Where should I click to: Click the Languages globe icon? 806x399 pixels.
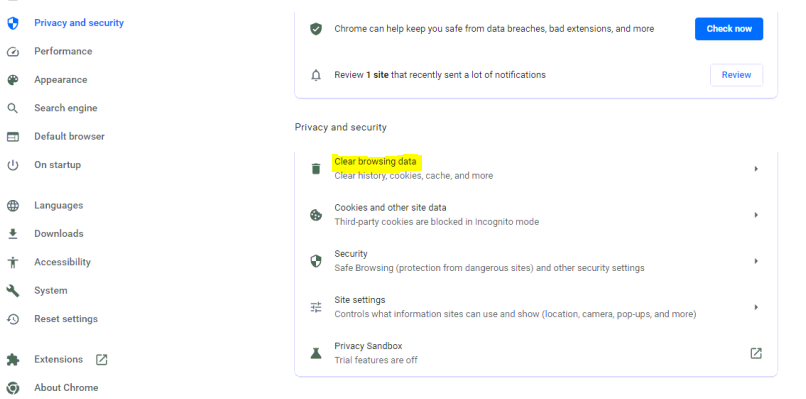tap(13, 206)
